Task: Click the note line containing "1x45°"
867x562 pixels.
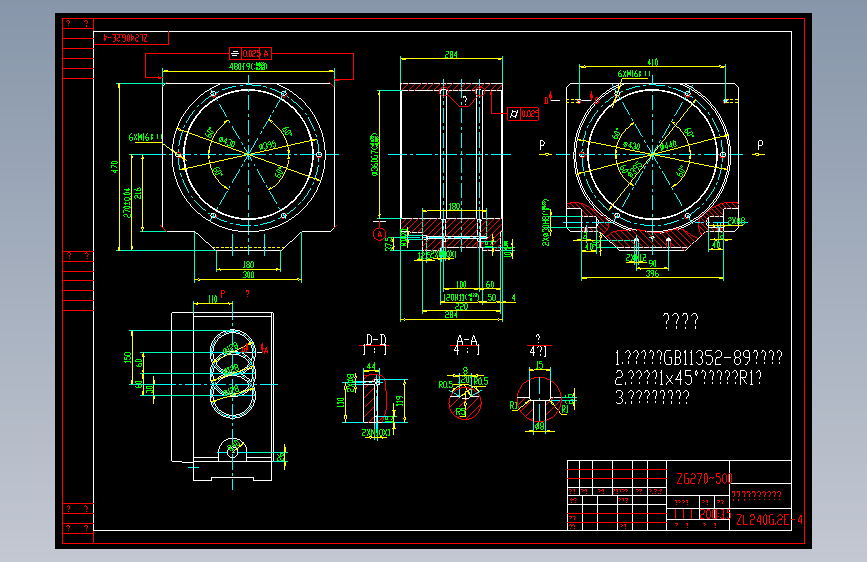Action: (x=688, y=378)
